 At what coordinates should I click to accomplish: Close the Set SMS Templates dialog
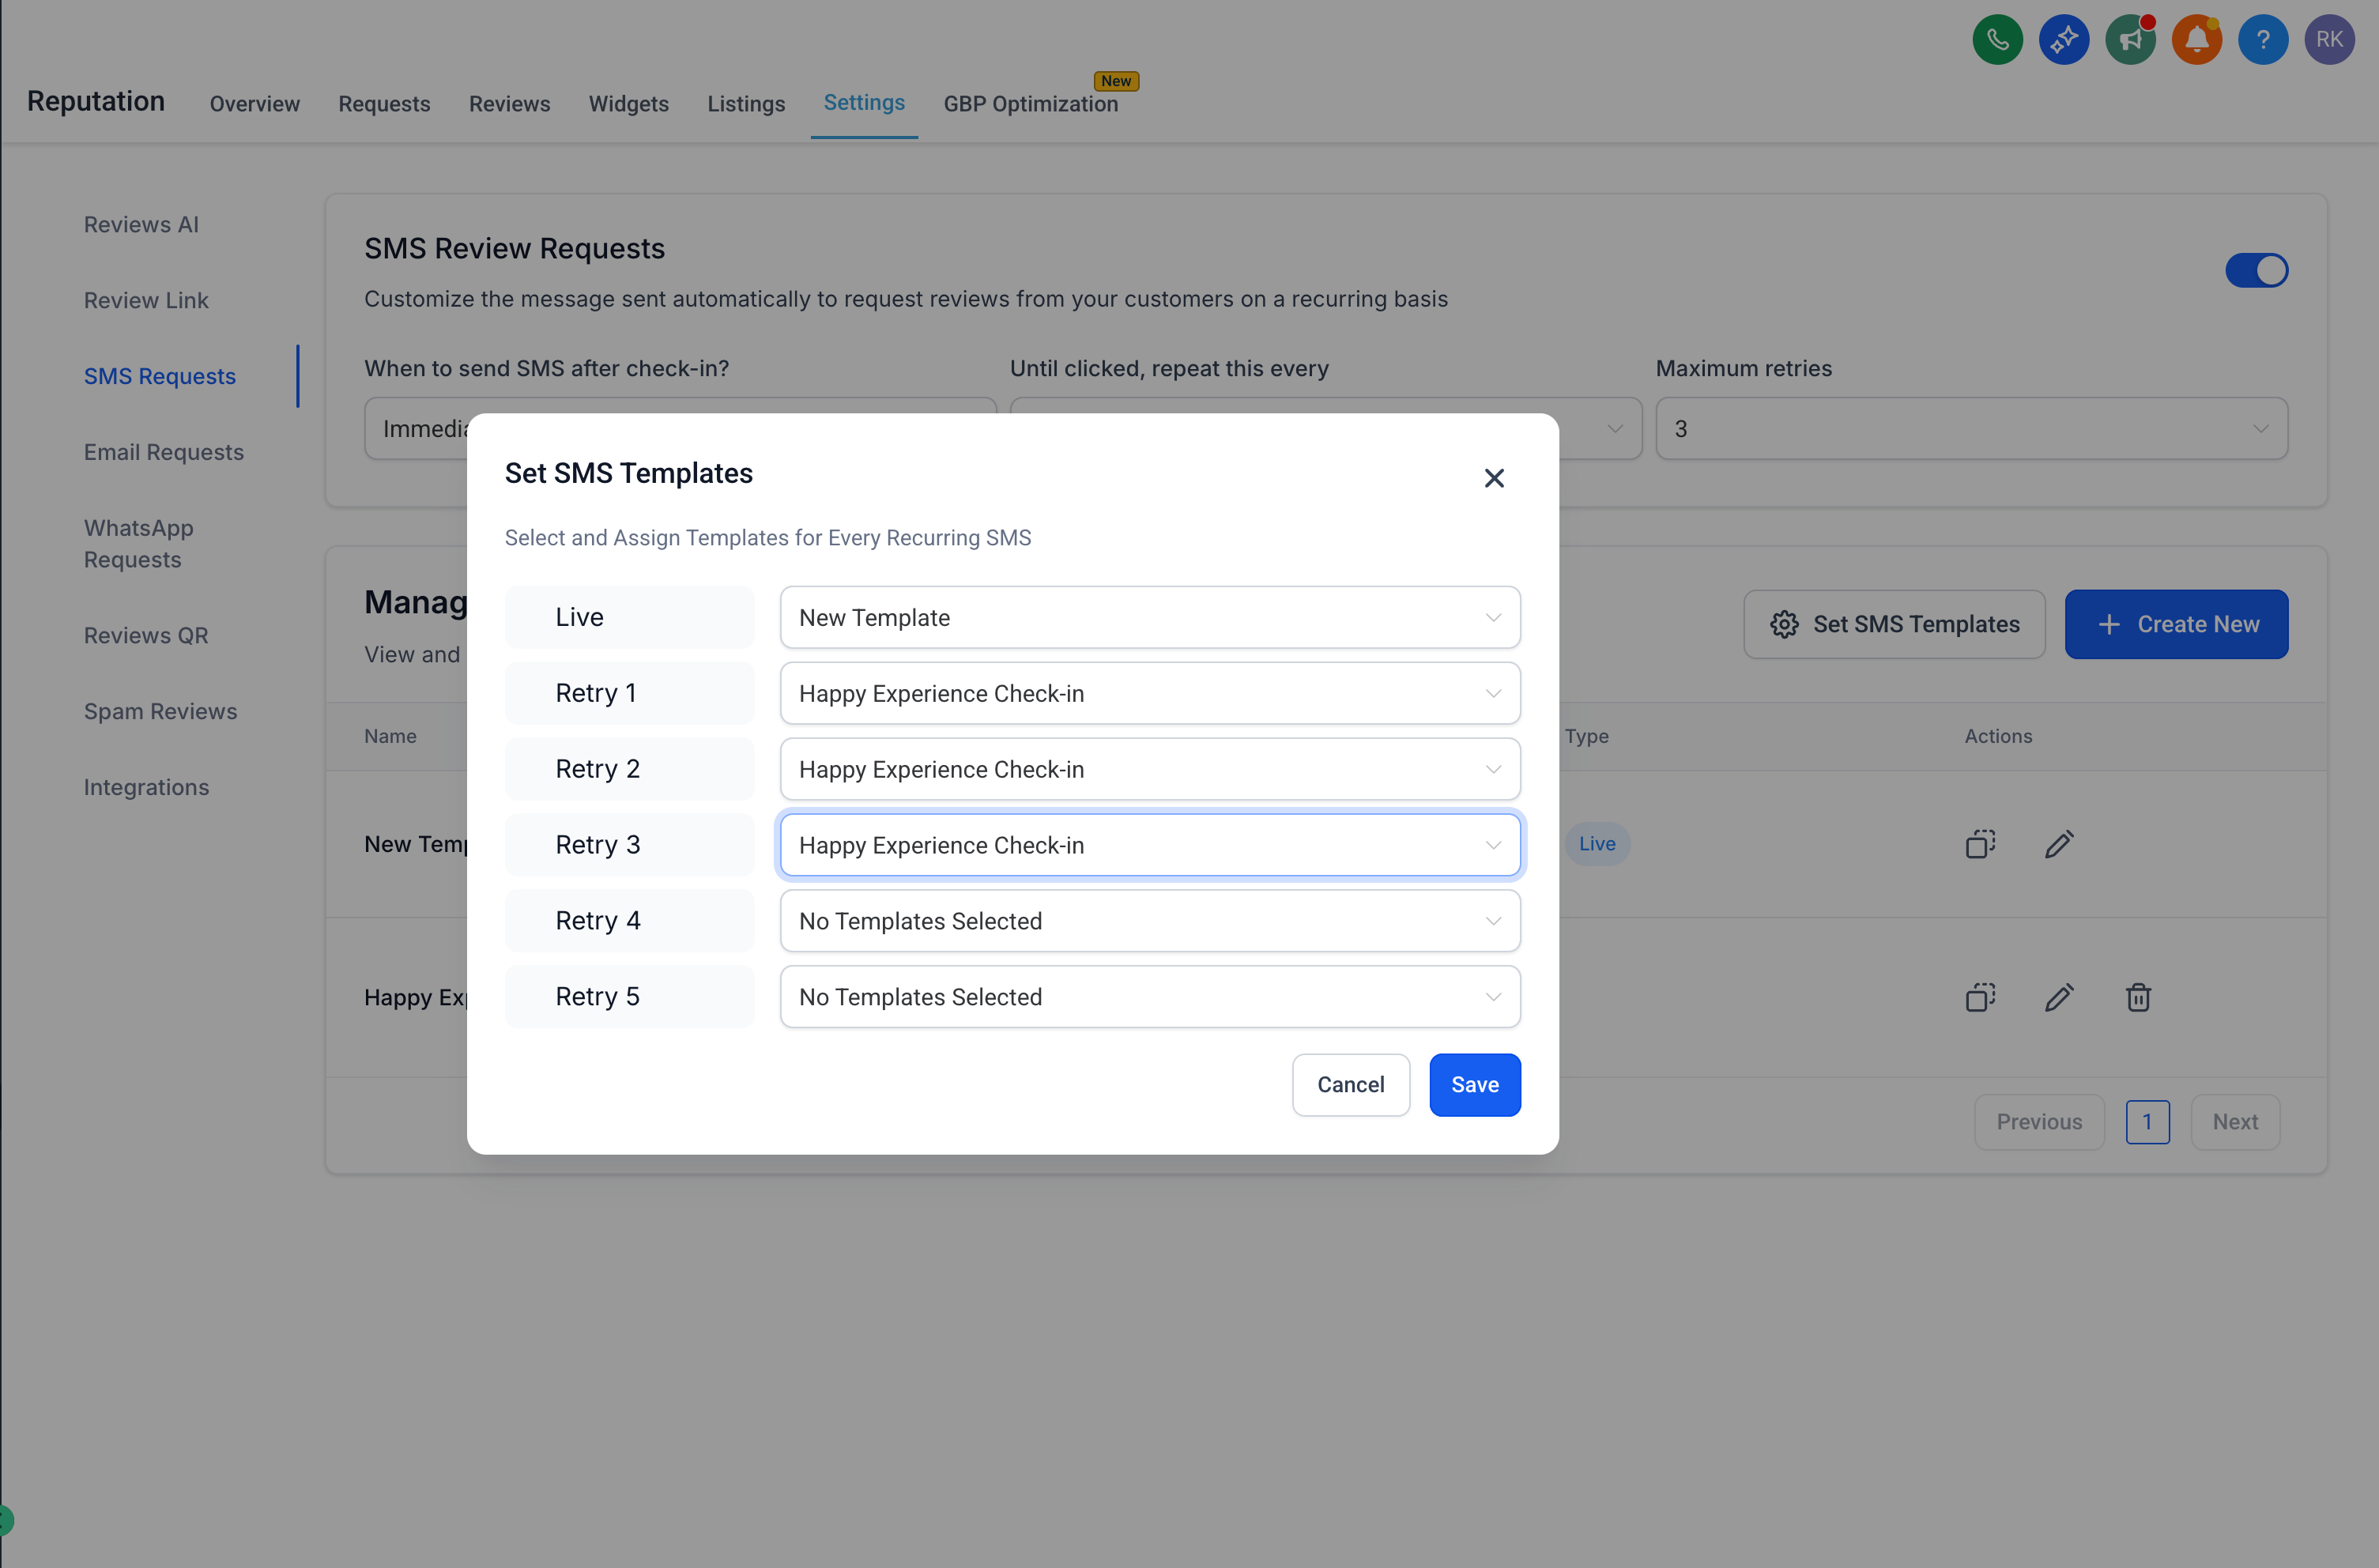[x=1493, y=478]
